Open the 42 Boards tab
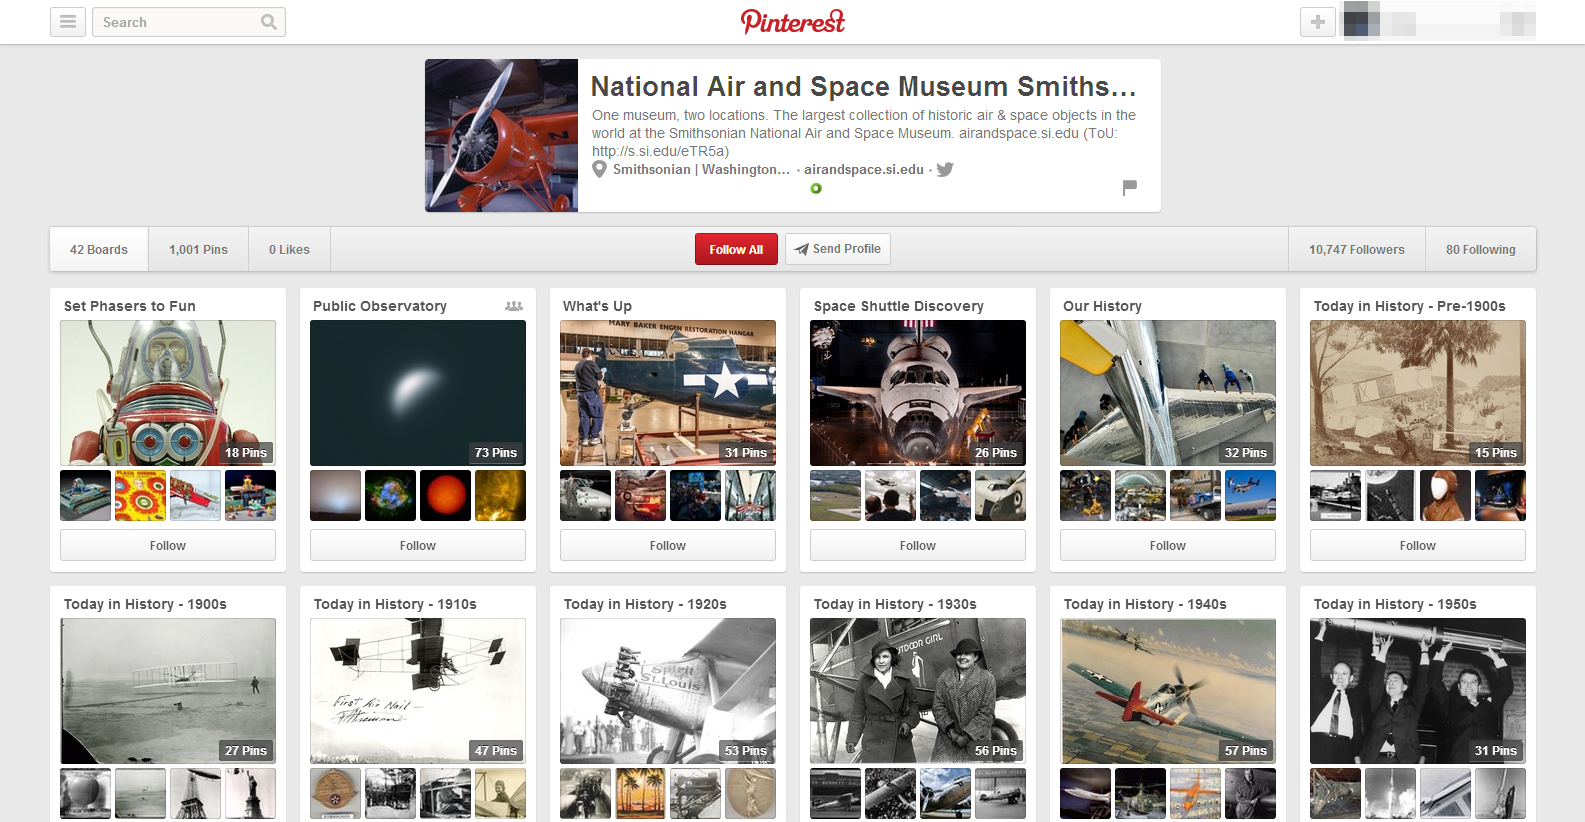 (x=99, y=249)
